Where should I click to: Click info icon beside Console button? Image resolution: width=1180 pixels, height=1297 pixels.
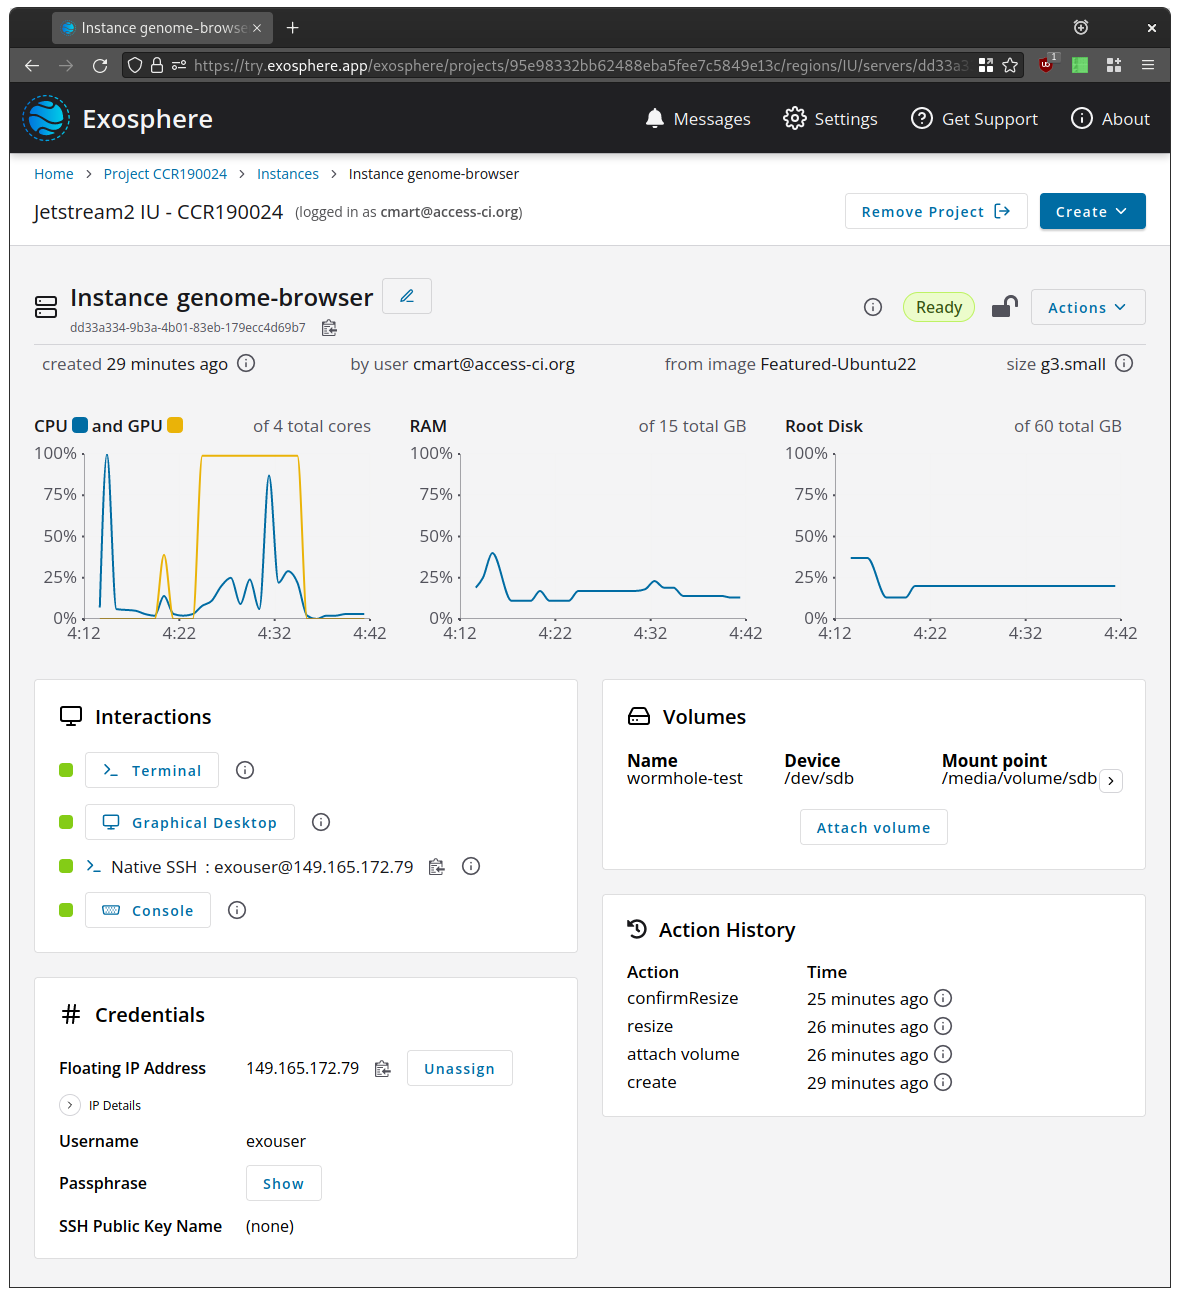237,910
